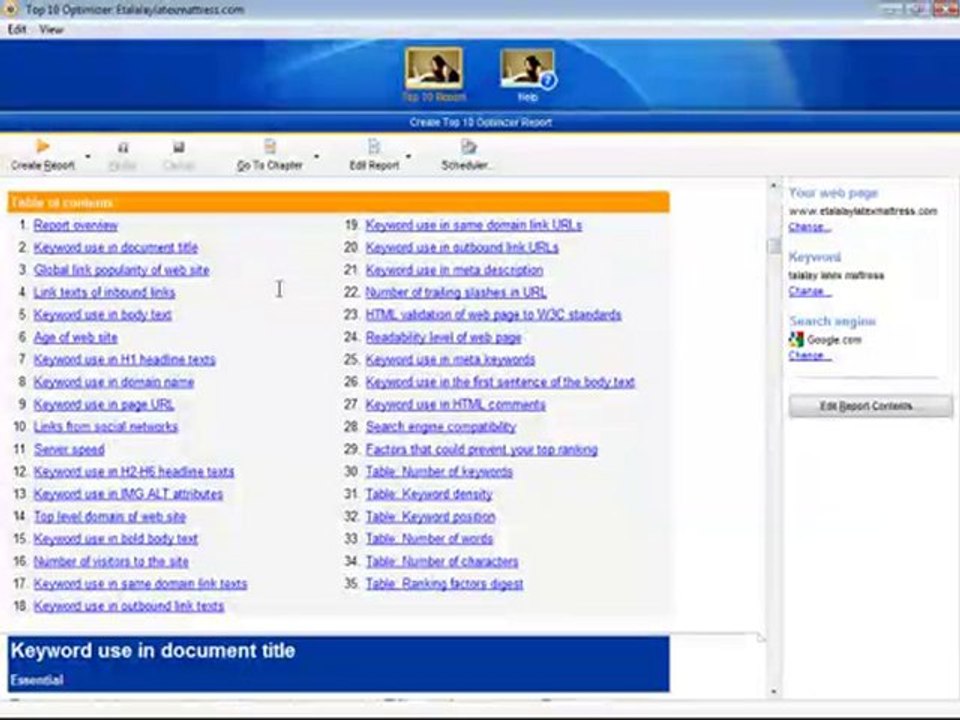Click Change link under Keyword

click(x=809, y=291)
